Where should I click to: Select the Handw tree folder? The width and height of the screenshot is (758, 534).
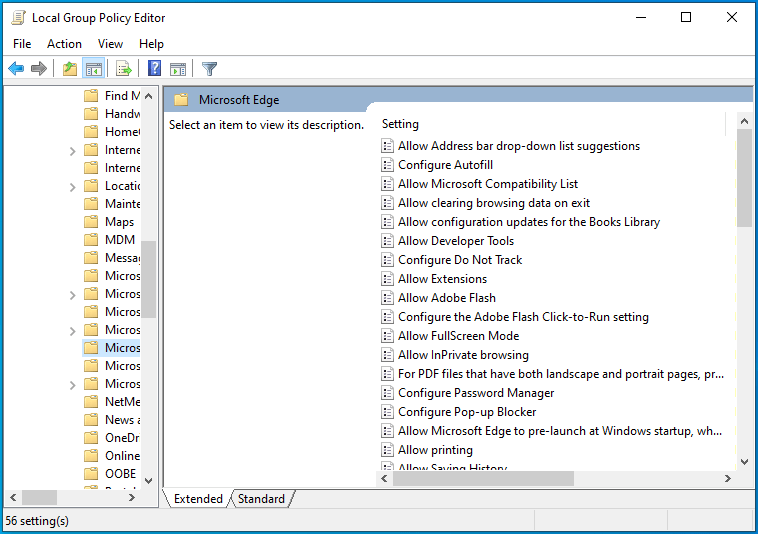112,114
